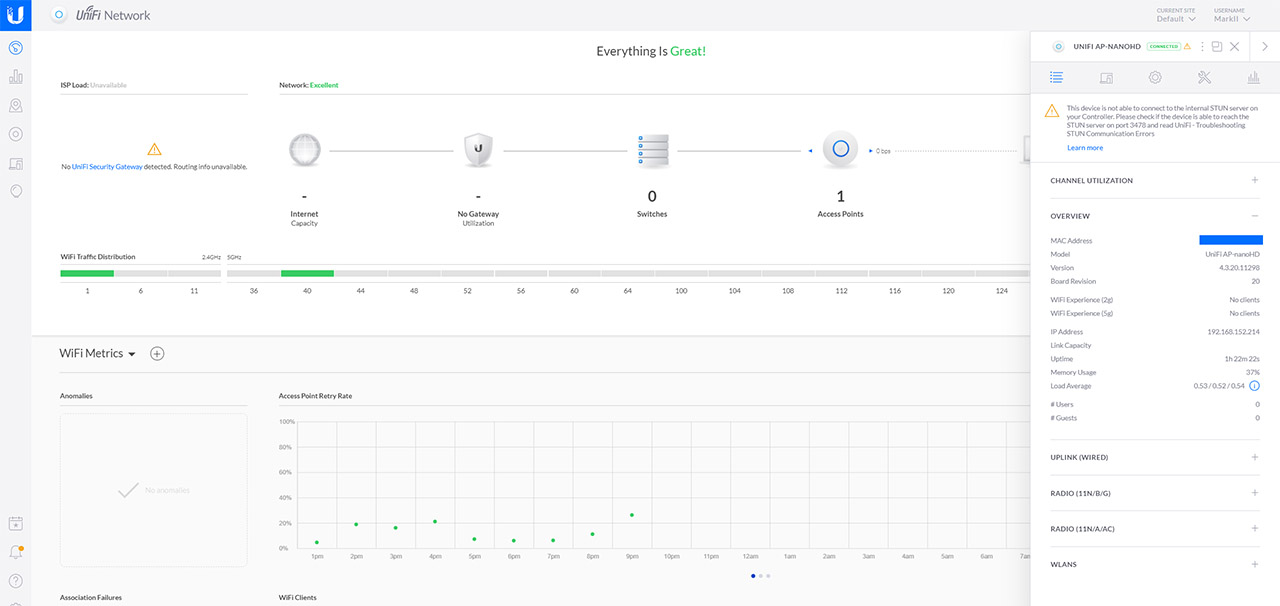Click the 9pm retry rate data point
Viewport: 1280px width, 606px height.
(632, 515)
